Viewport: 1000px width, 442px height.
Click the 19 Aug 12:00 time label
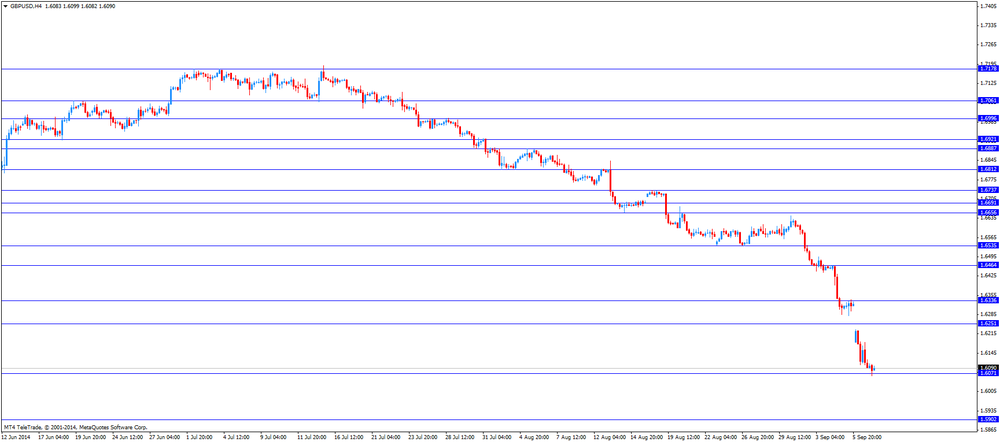[682, 438]
